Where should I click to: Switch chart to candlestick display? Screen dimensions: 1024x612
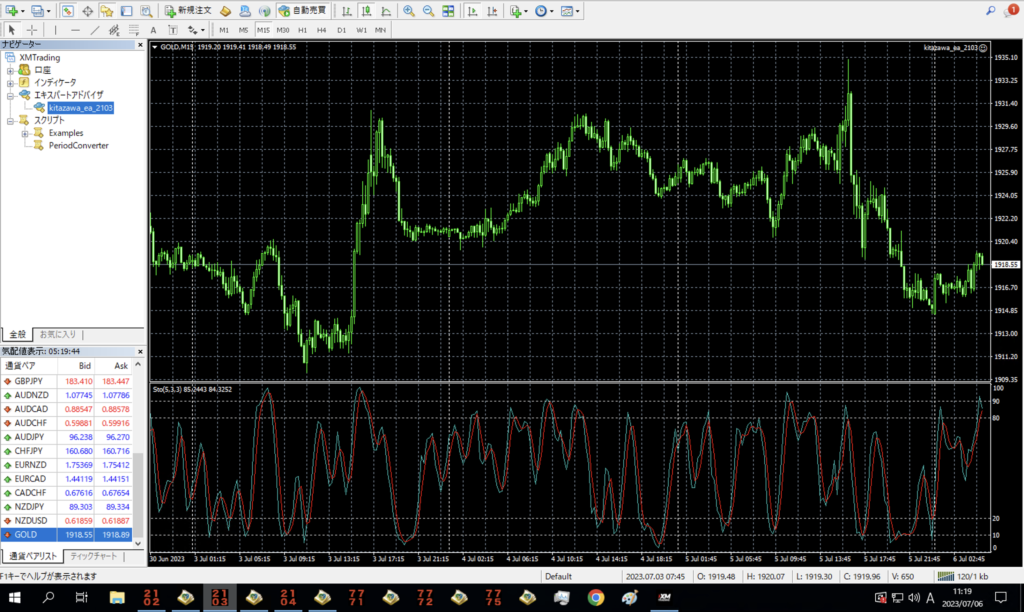pyautogui.click(x=364, y=11)
